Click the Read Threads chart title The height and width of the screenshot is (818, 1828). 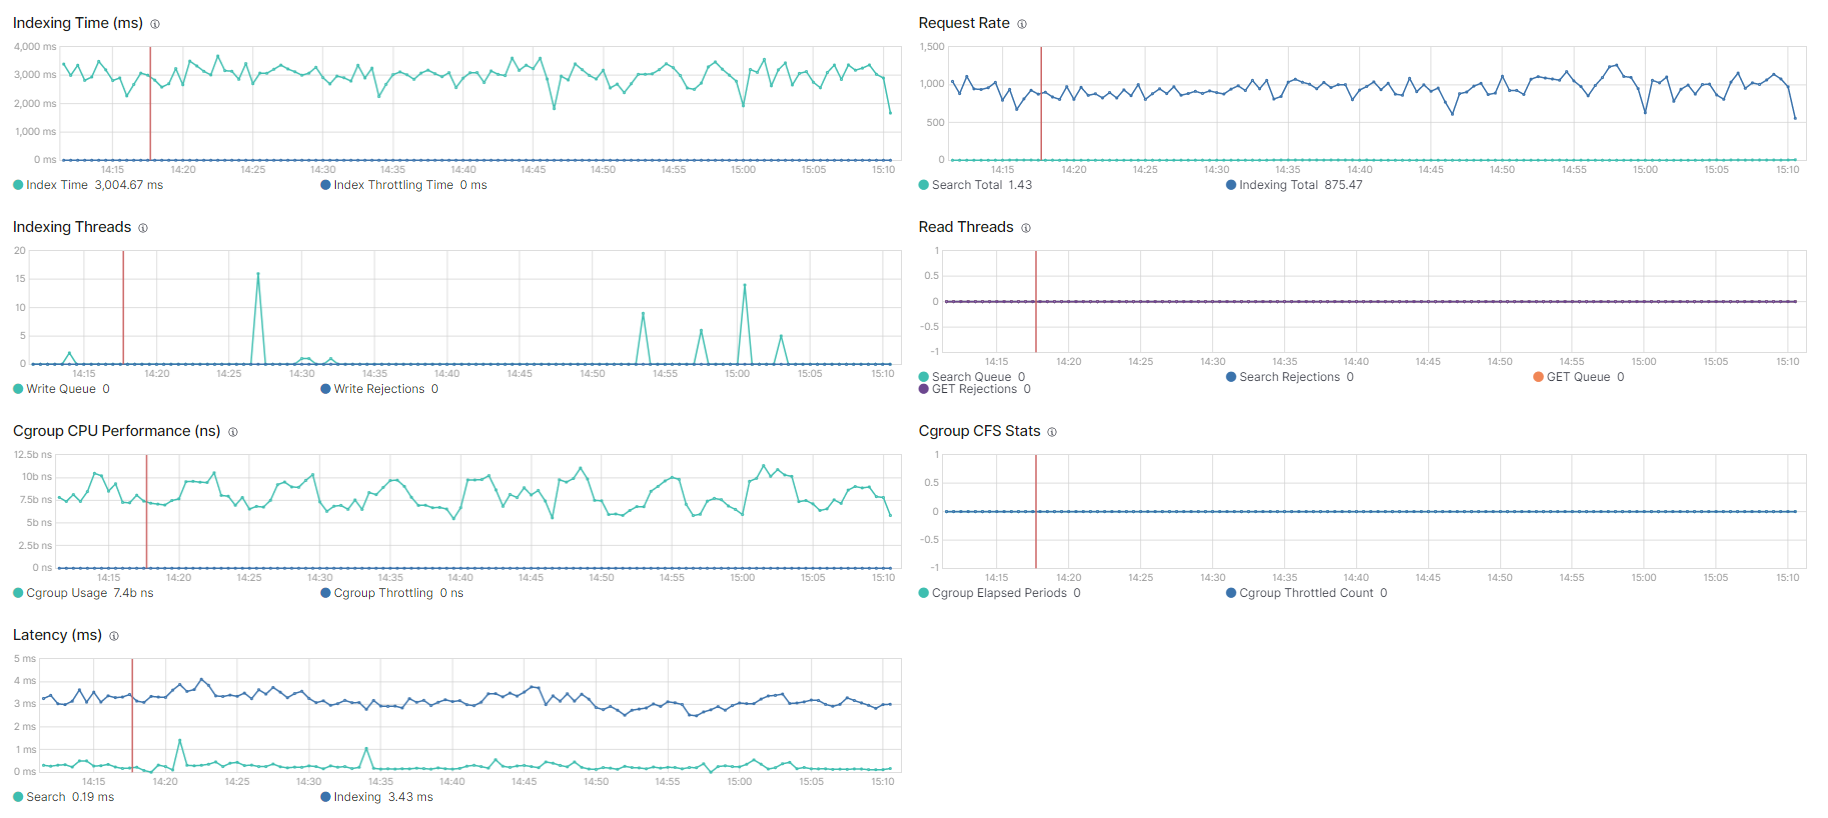(966, 227)
